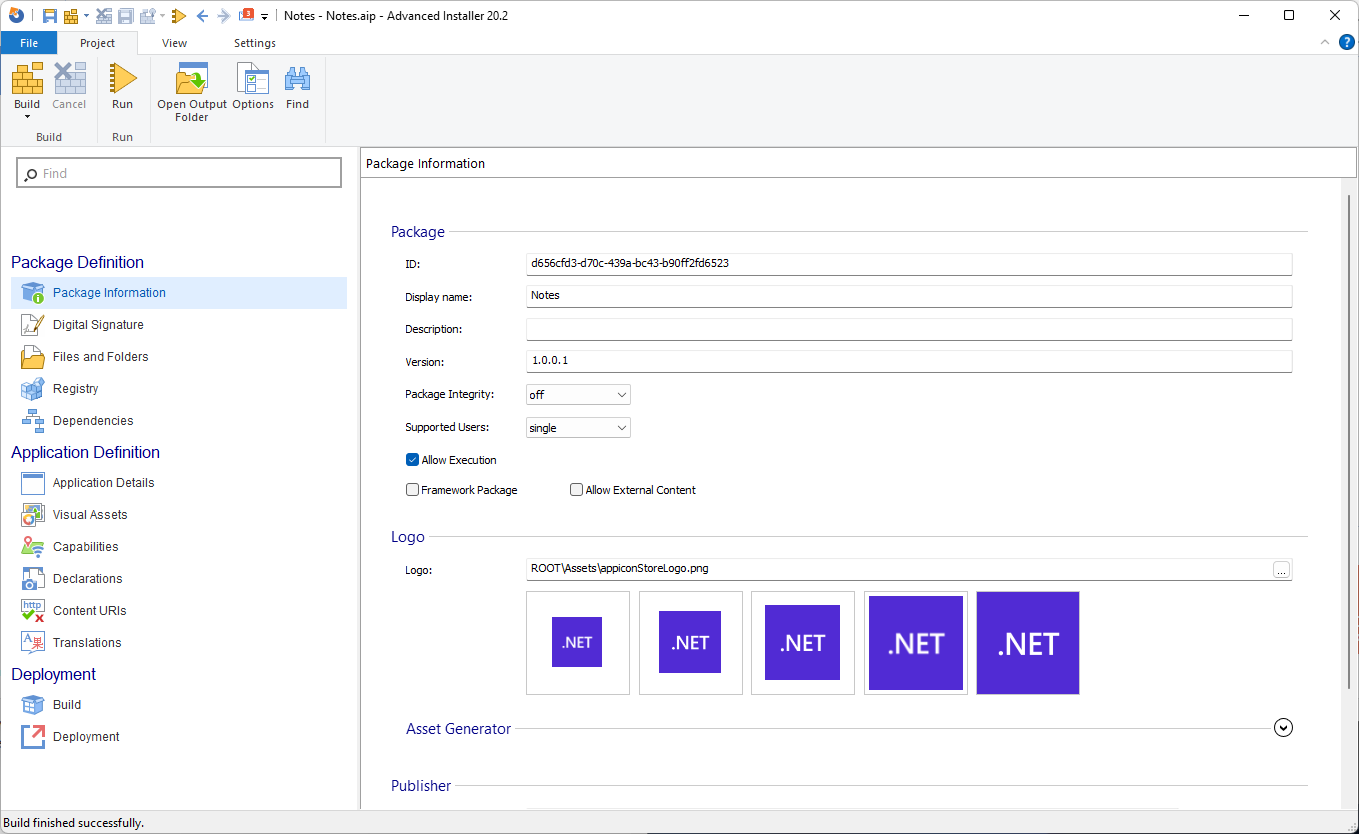Open the Declarations page
This screenshot has width=1359, height=834.
point(87,579)
